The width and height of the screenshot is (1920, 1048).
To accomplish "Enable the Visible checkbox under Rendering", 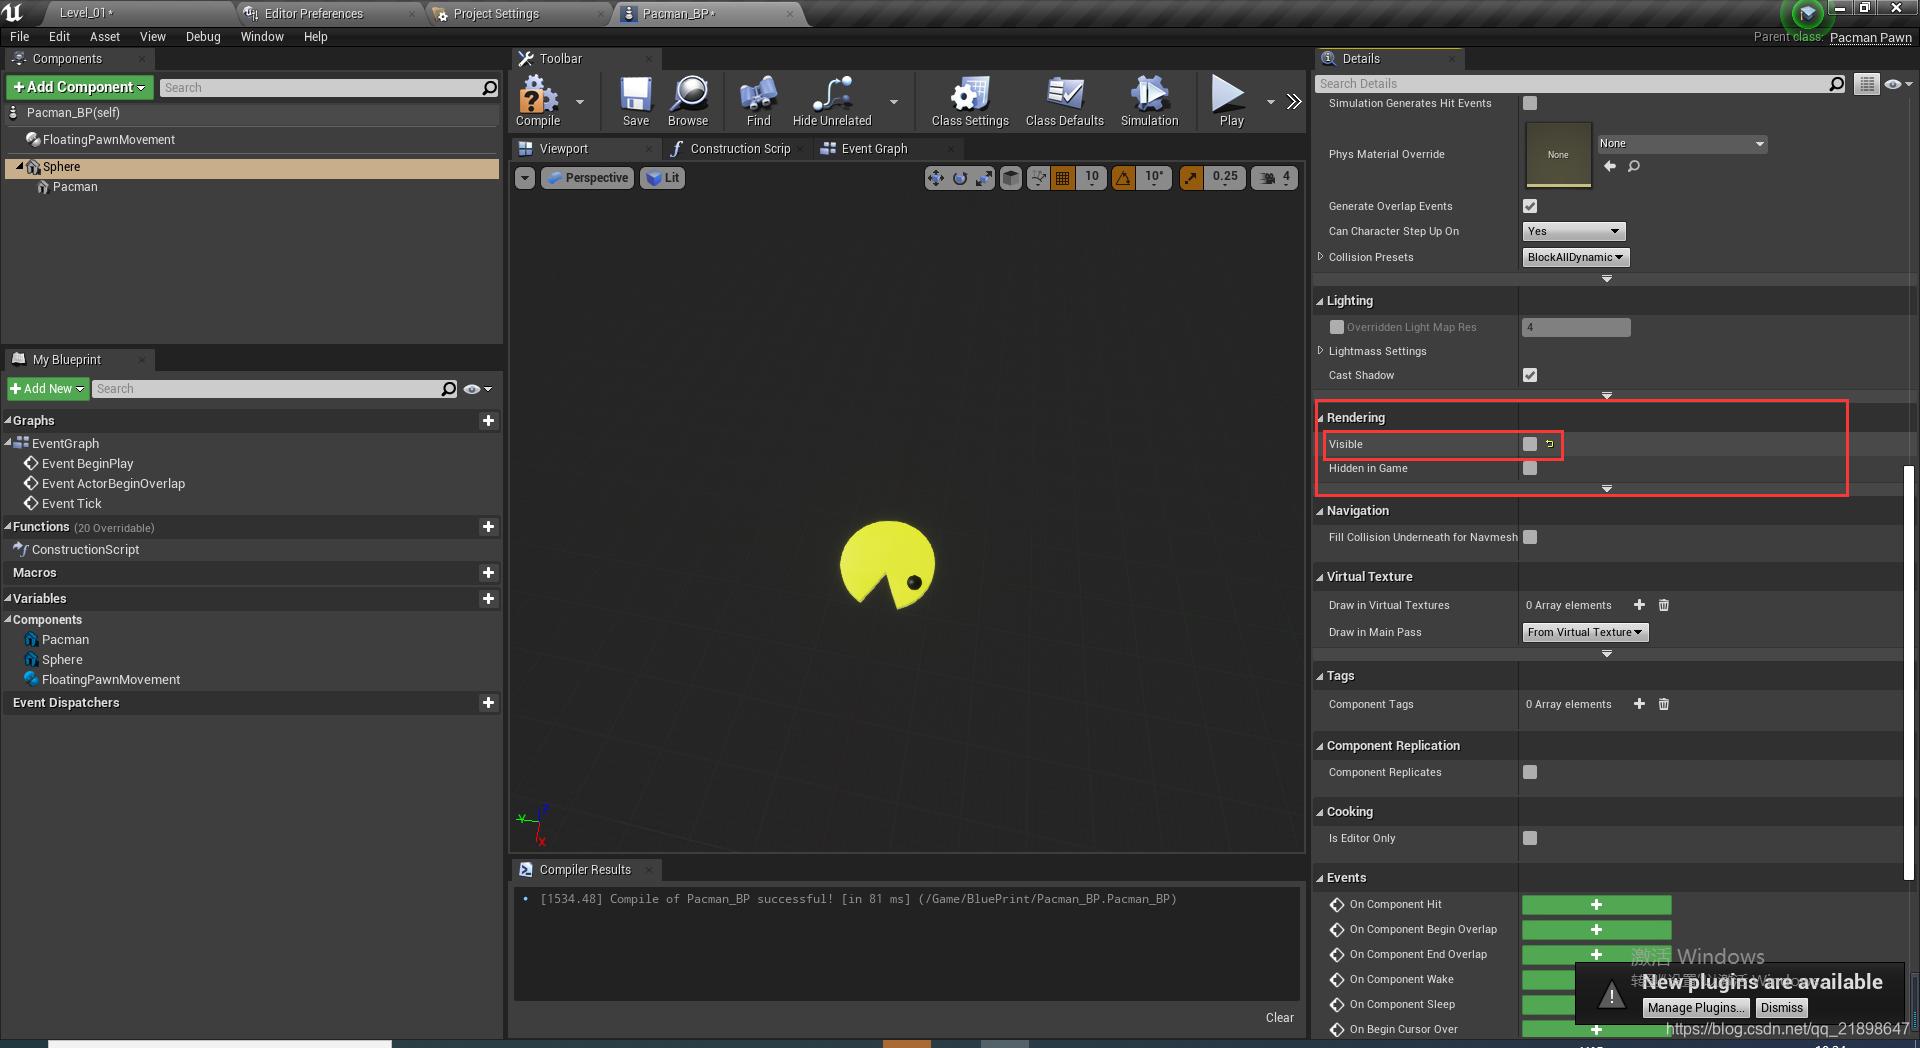I will click(x=1530, y=444).
